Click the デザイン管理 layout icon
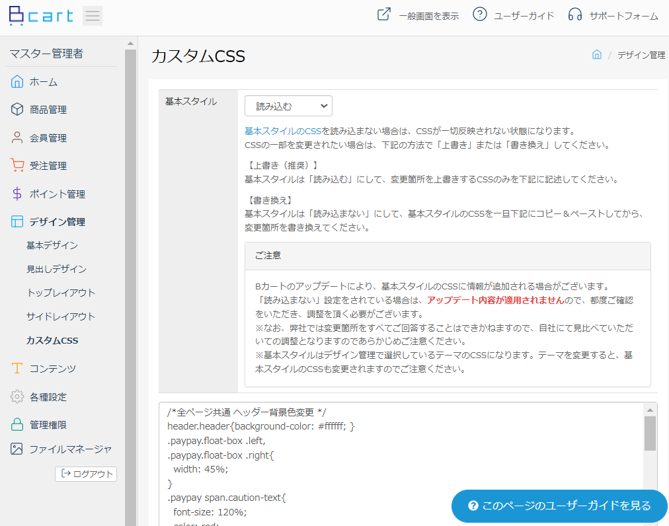The height and width of the screenshot is (526, 669). point(17,221)
